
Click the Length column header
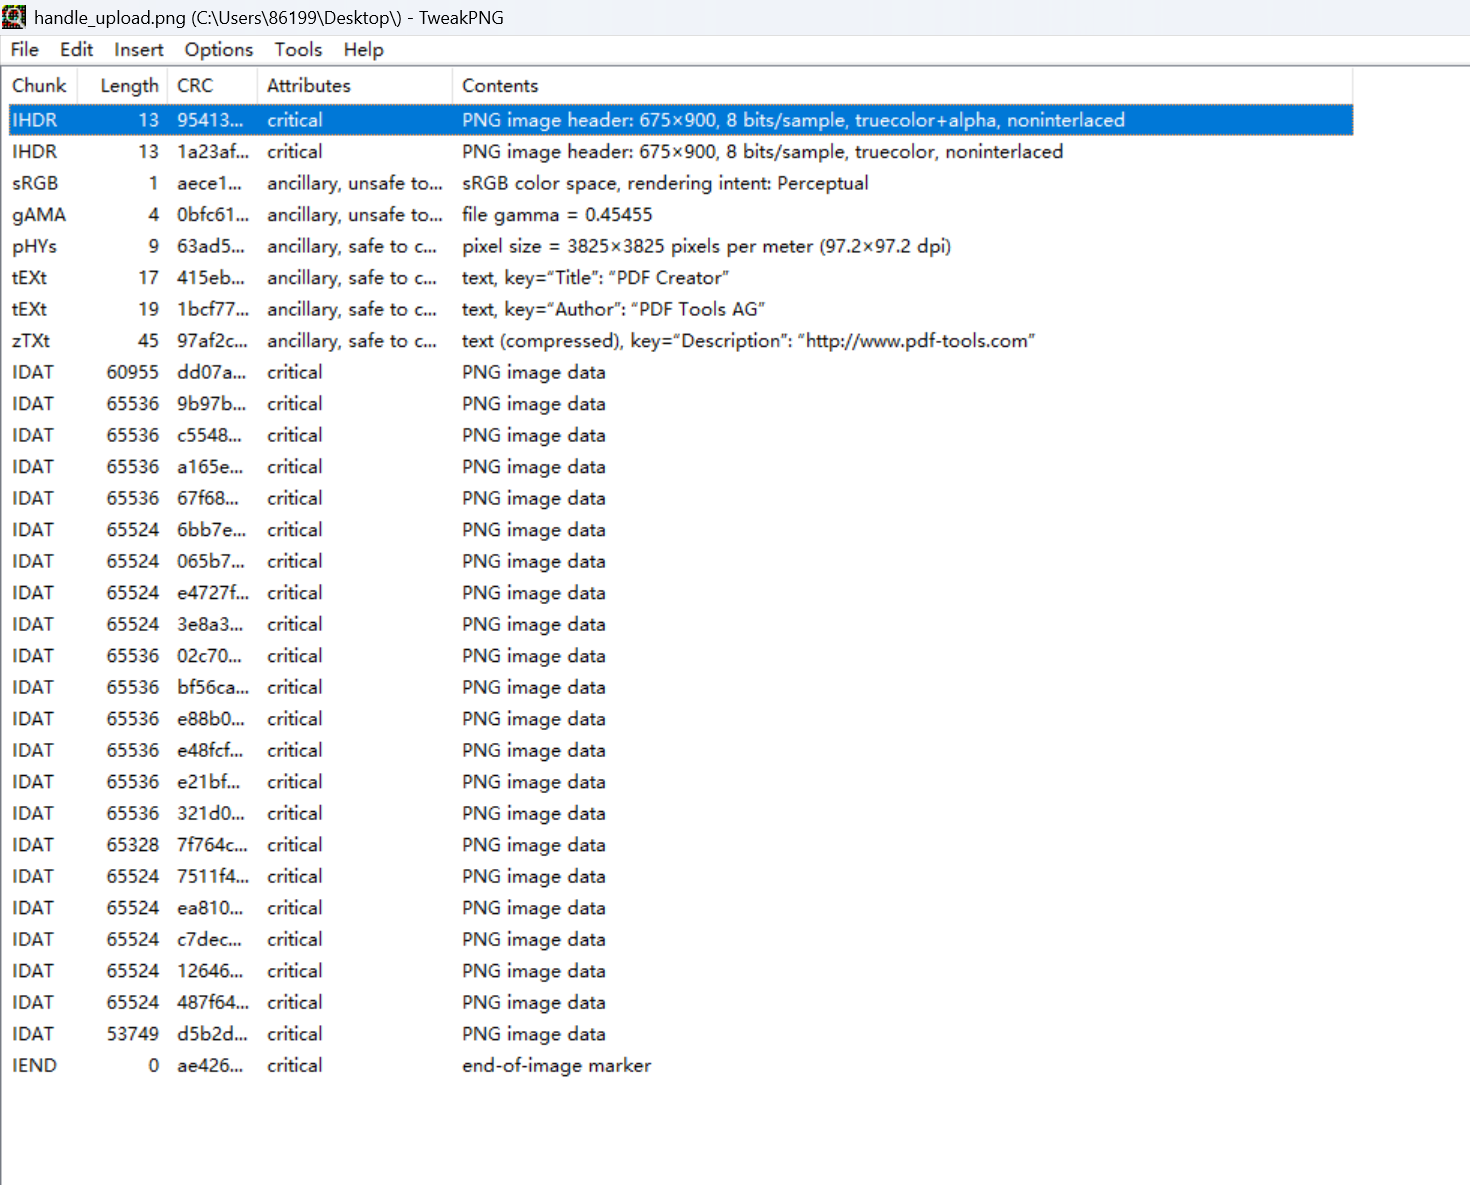(128, 86)
